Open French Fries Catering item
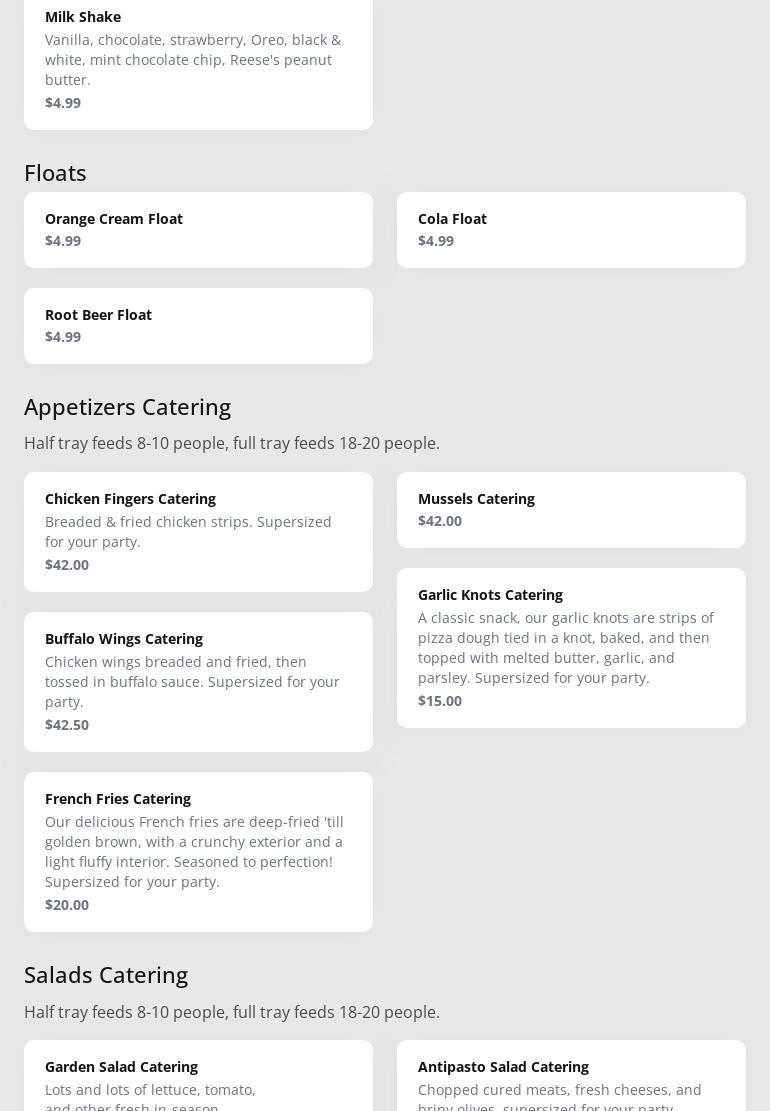 pyautogui.click(x=198, y=852)
